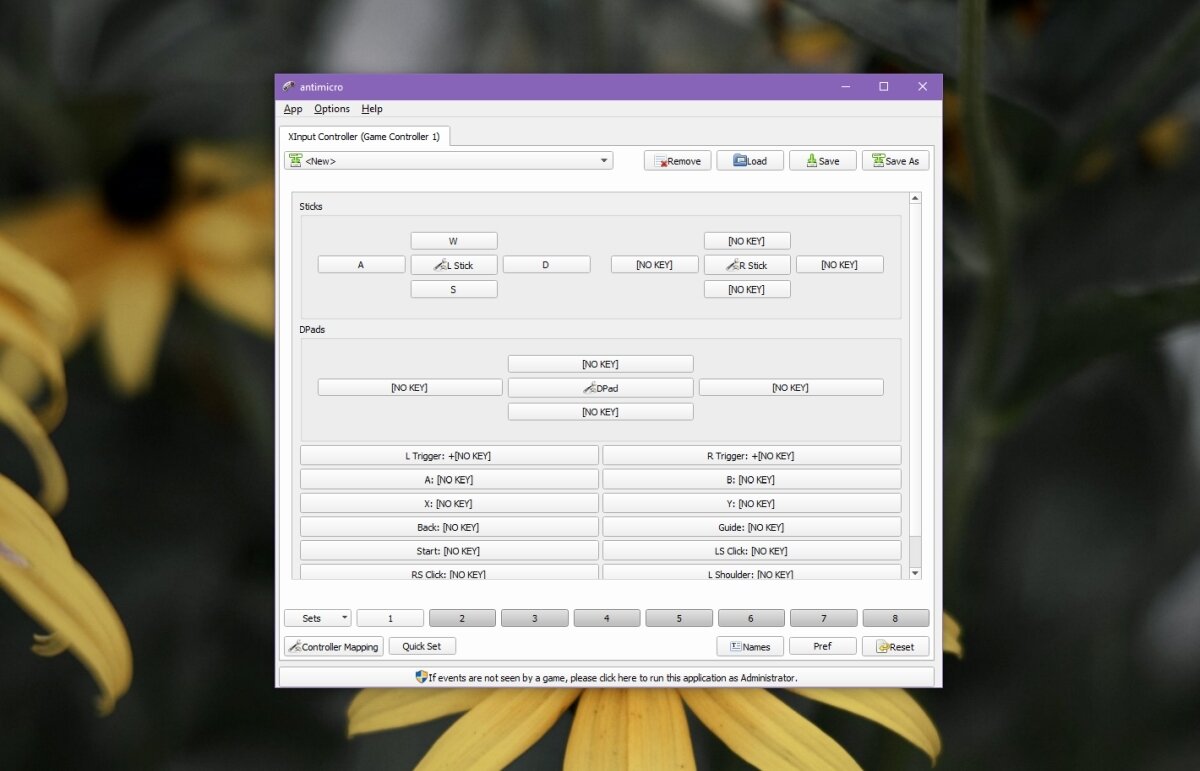Screen dimensions: 1200x771
Task: Select the XInput Controller tab
Action: click(x=365, y=136)
